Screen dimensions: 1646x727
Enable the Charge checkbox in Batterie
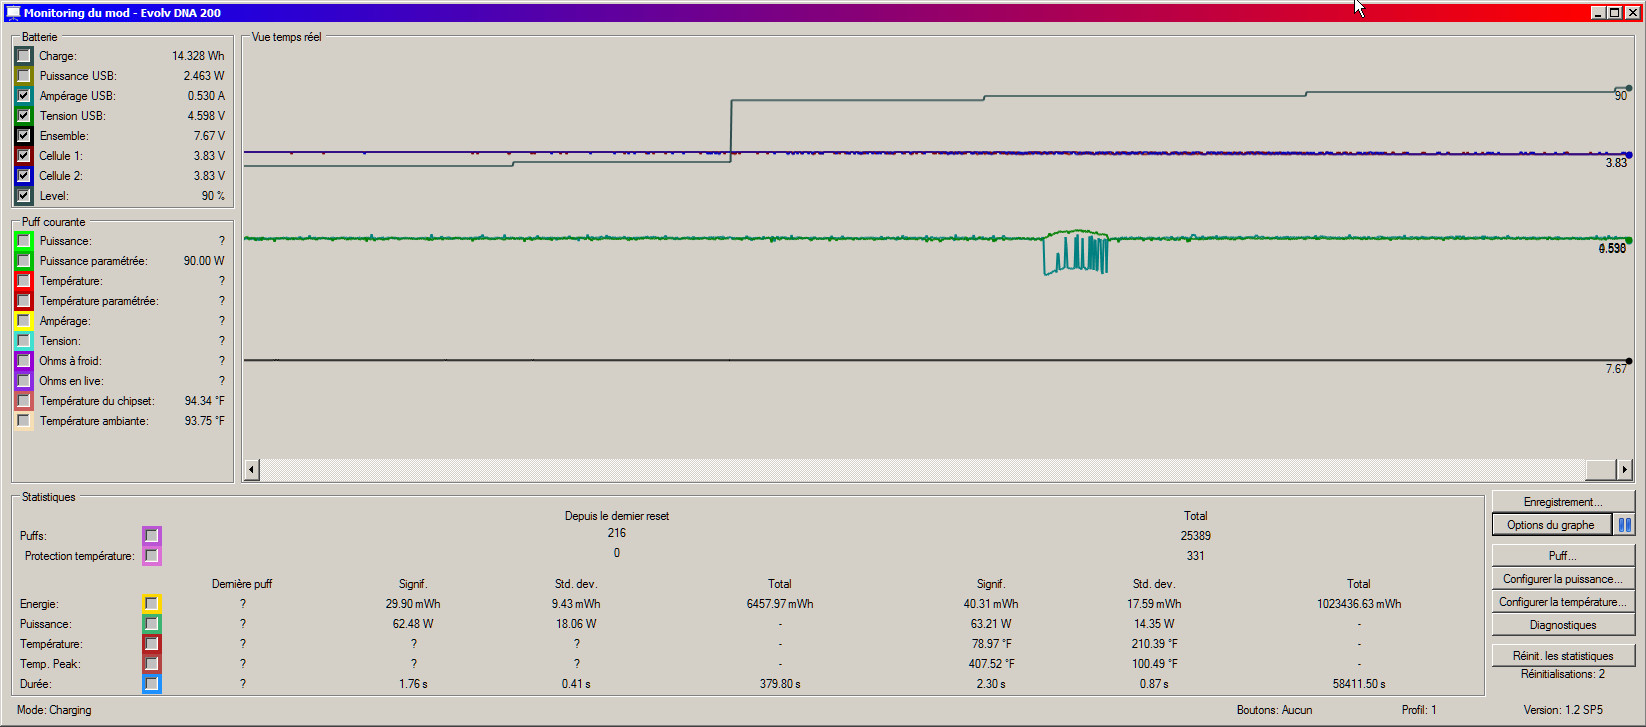tap(24, 56)
